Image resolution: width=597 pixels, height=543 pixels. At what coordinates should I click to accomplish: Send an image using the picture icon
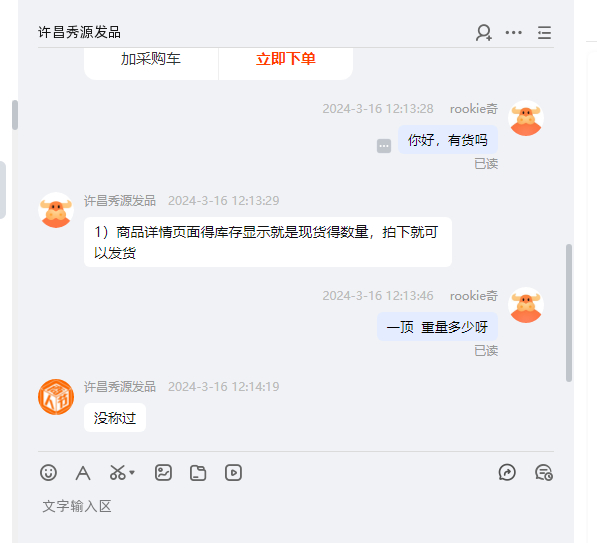coord(163,473)
